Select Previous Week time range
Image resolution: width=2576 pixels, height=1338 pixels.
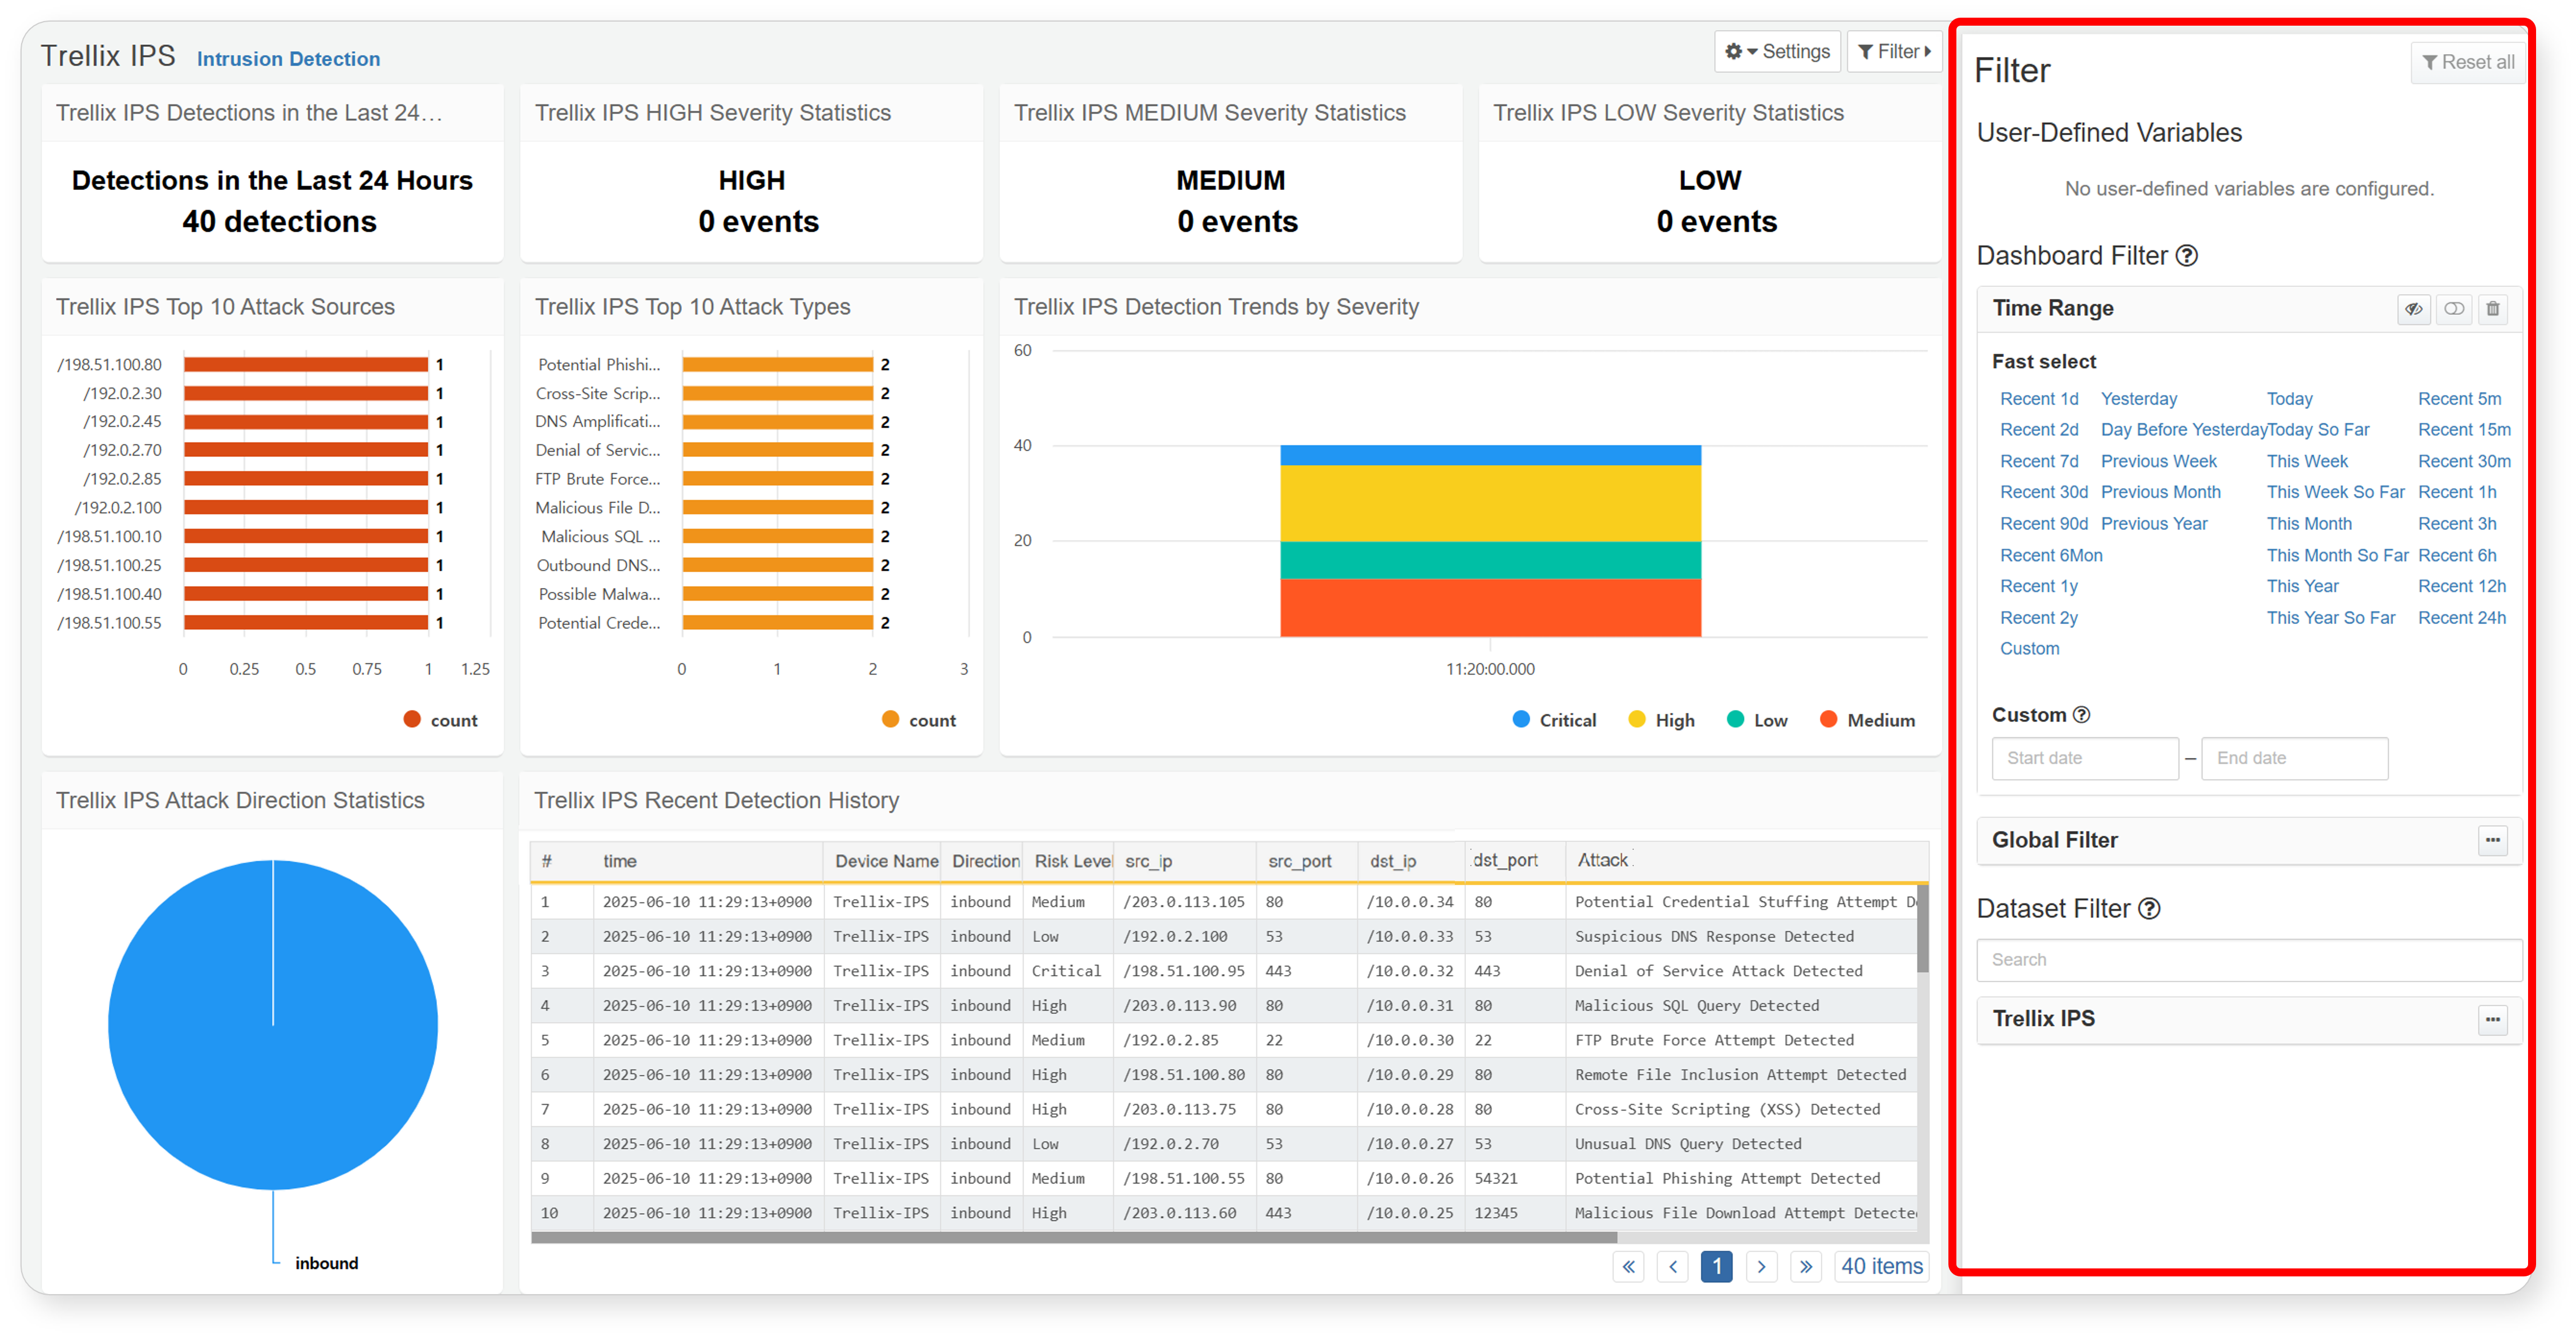click(x=2158, y=461)
